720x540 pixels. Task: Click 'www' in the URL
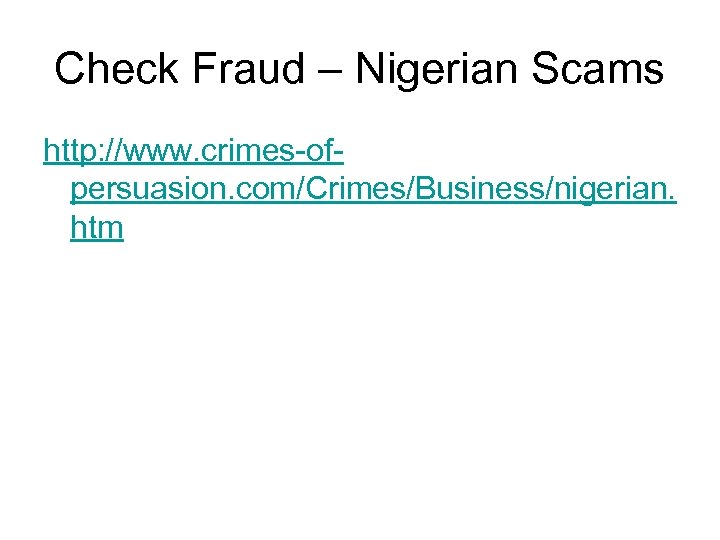coord(152,152)
